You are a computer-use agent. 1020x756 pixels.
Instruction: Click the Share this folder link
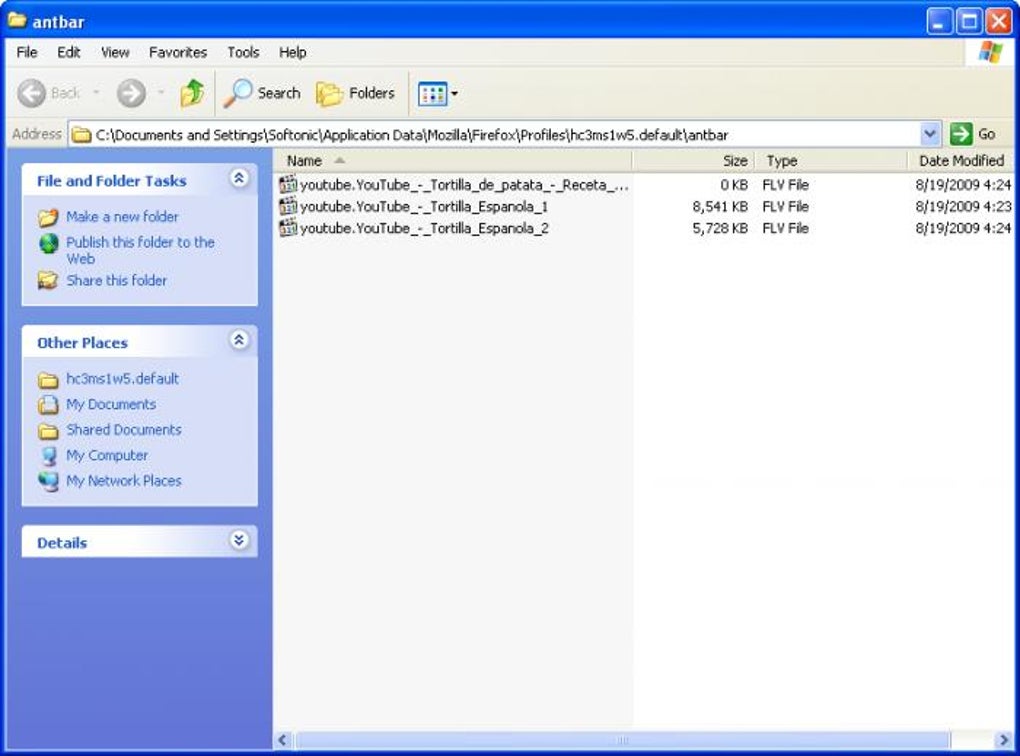point(116,280)
